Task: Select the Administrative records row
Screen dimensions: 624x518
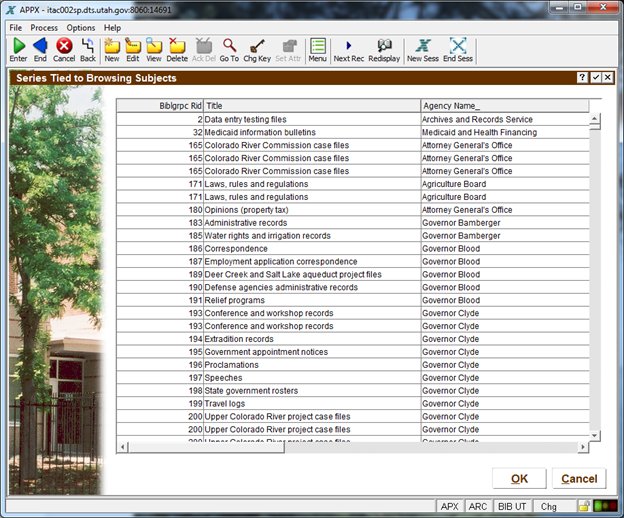Action: [353, 223]
